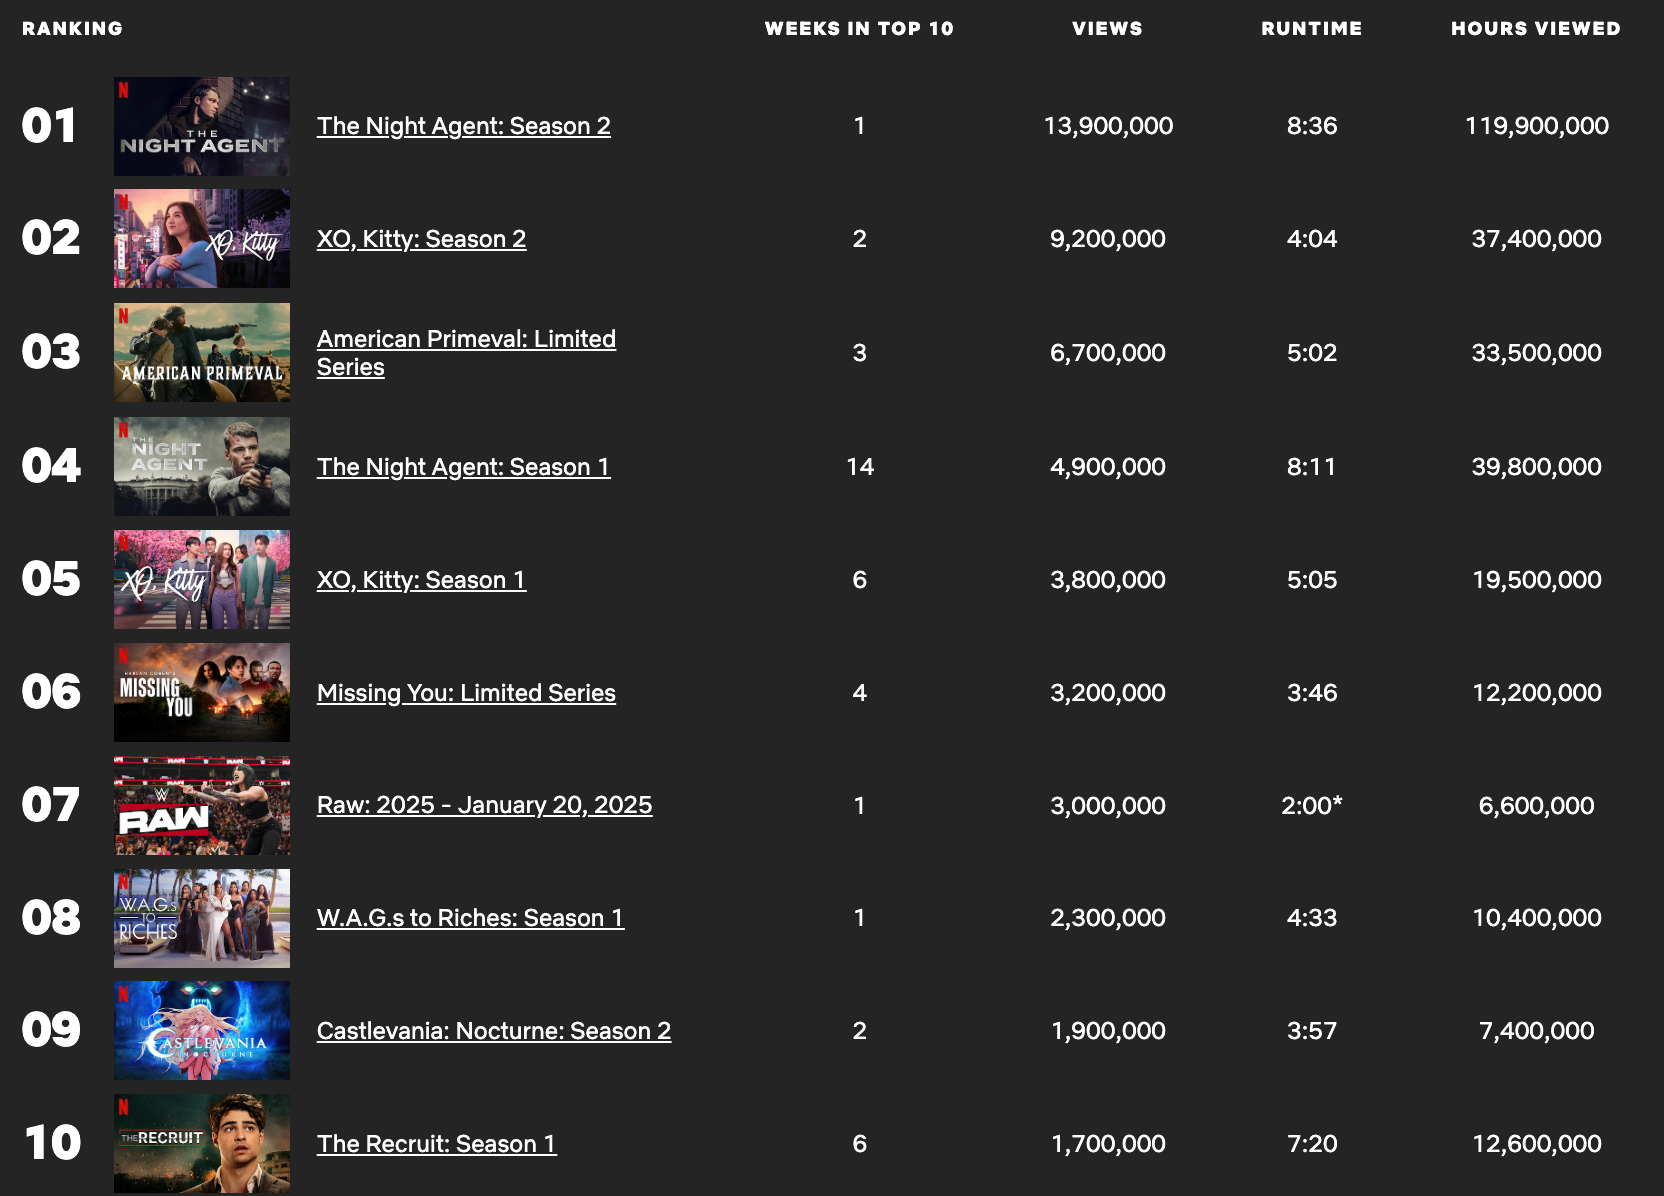Viewport: 1664px width, 1196px height.
Task: Click Raw: 2025 - January 20, 2025 link
Action: point(484,805)
